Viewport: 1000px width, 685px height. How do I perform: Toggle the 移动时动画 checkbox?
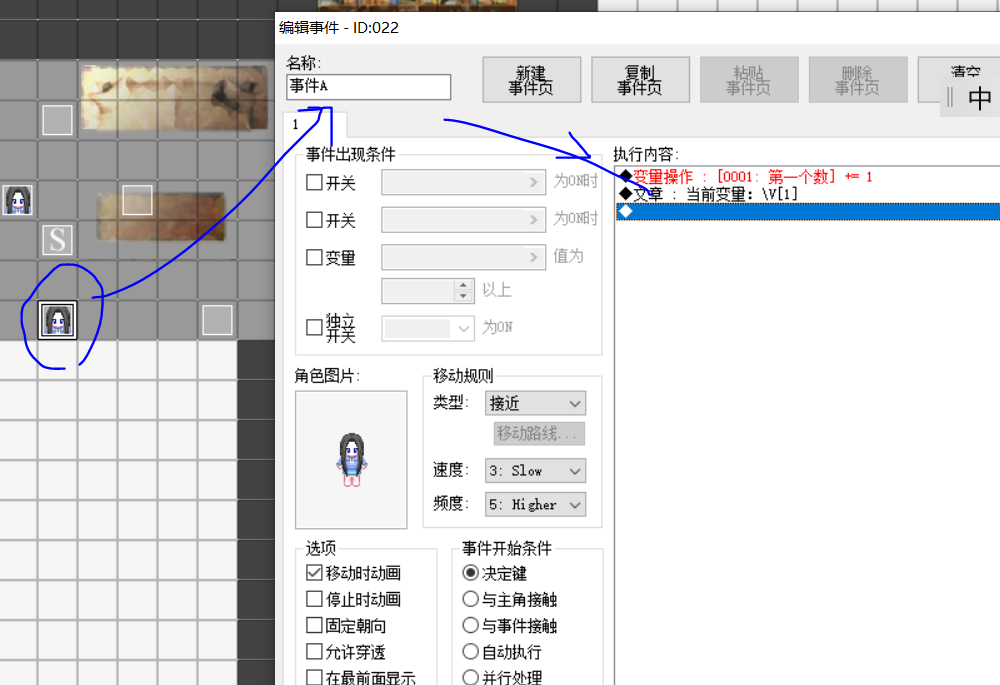tap(314, 573)
